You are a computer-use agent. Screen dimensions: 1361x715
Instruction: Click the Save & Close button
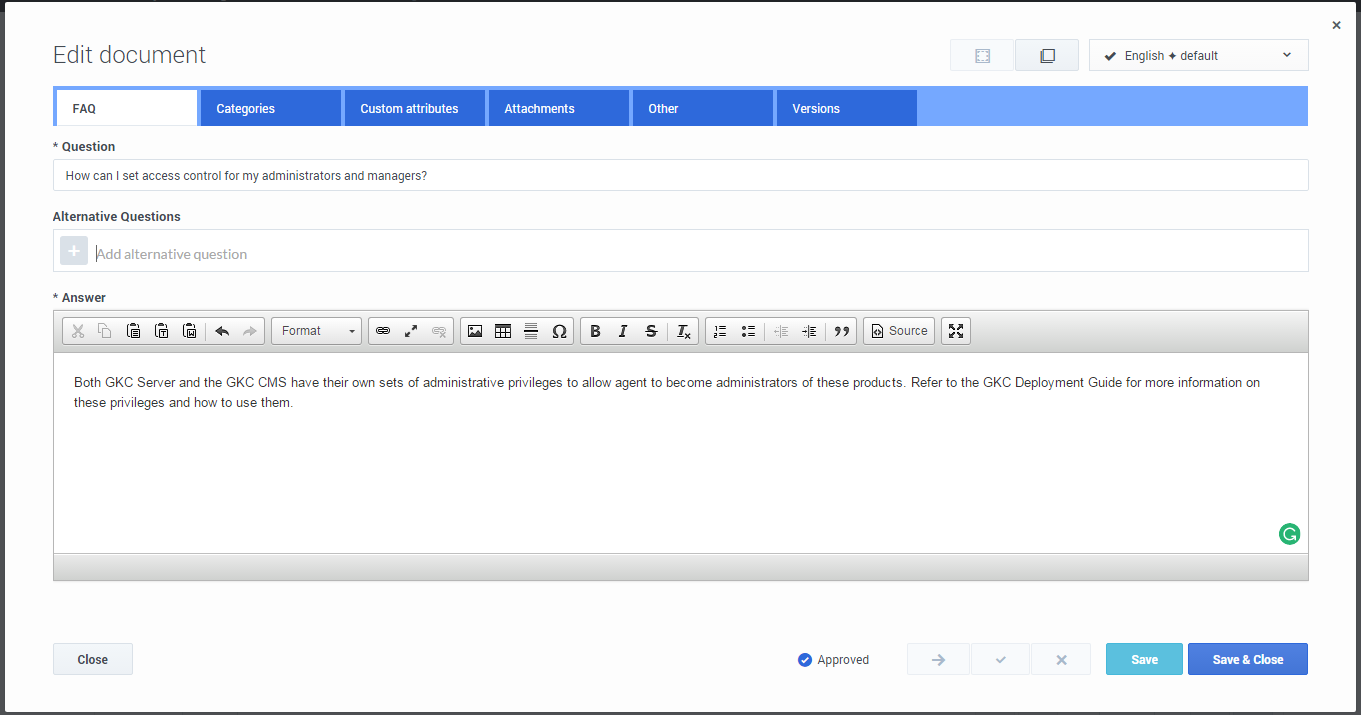click(1247, 660)
